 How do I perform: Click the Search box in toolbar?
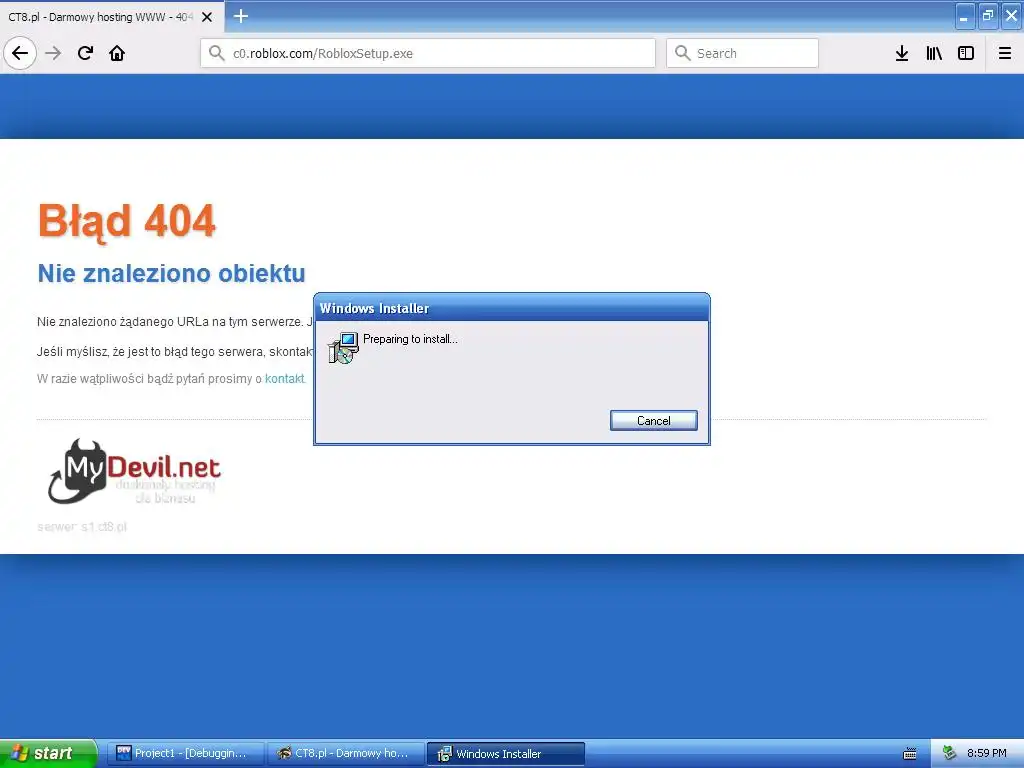(x=742, y=53)
